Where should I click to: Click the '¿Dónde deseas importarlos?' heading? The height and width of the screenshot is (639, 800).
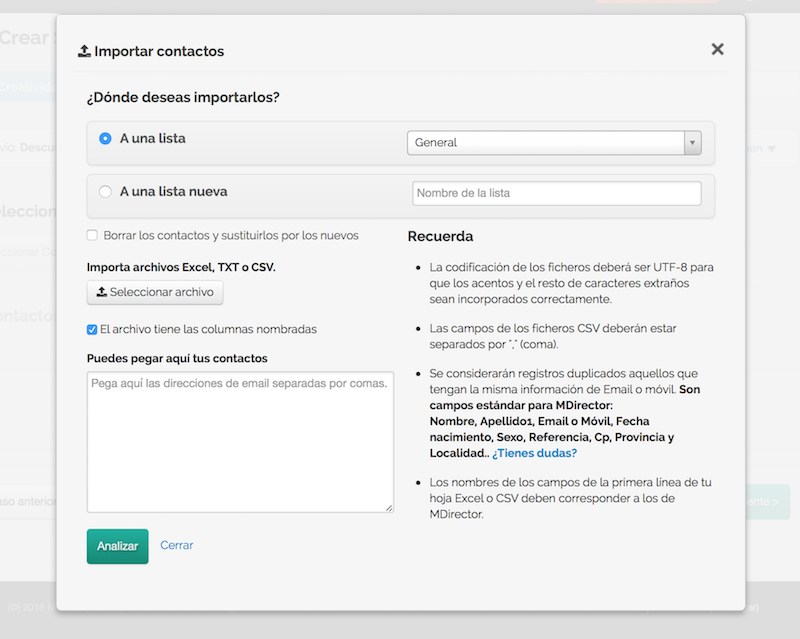point(183,97)
